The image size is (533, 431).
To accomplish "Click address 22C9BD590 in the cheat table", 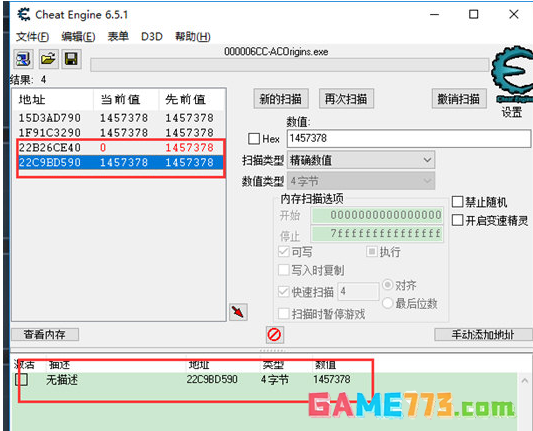I will tap(212, 379).
